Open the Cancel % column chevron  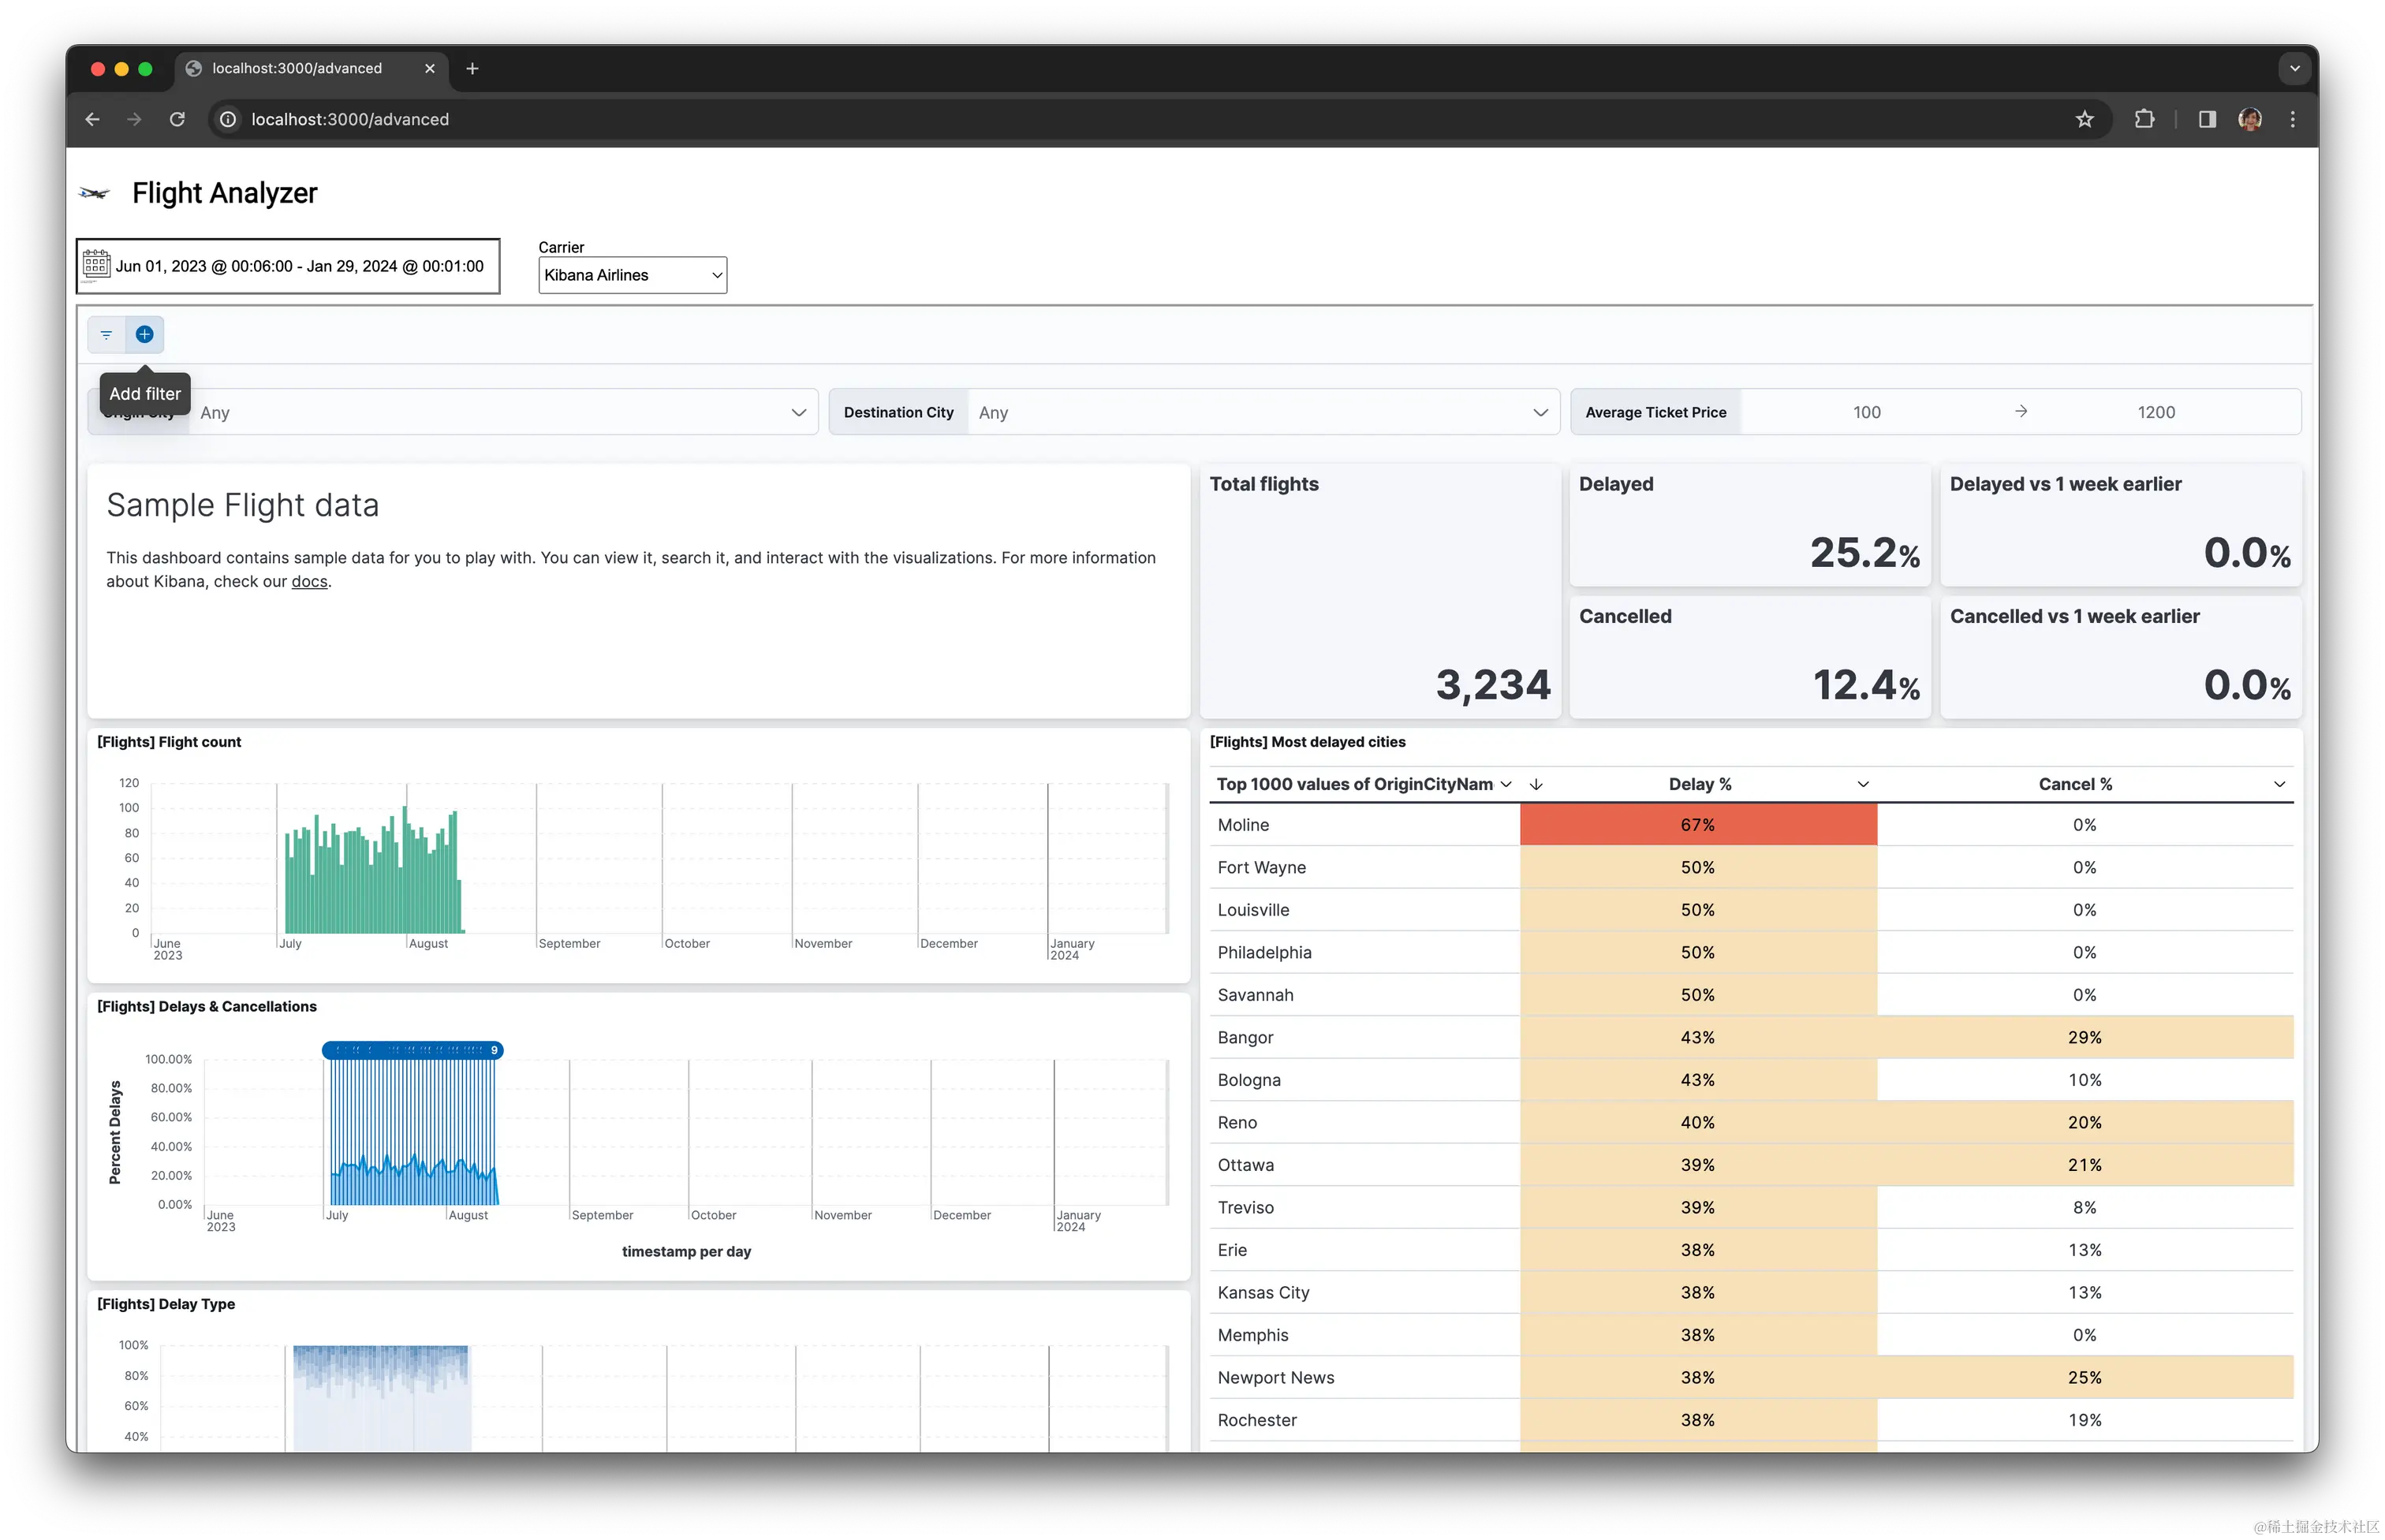(2279, 785)
